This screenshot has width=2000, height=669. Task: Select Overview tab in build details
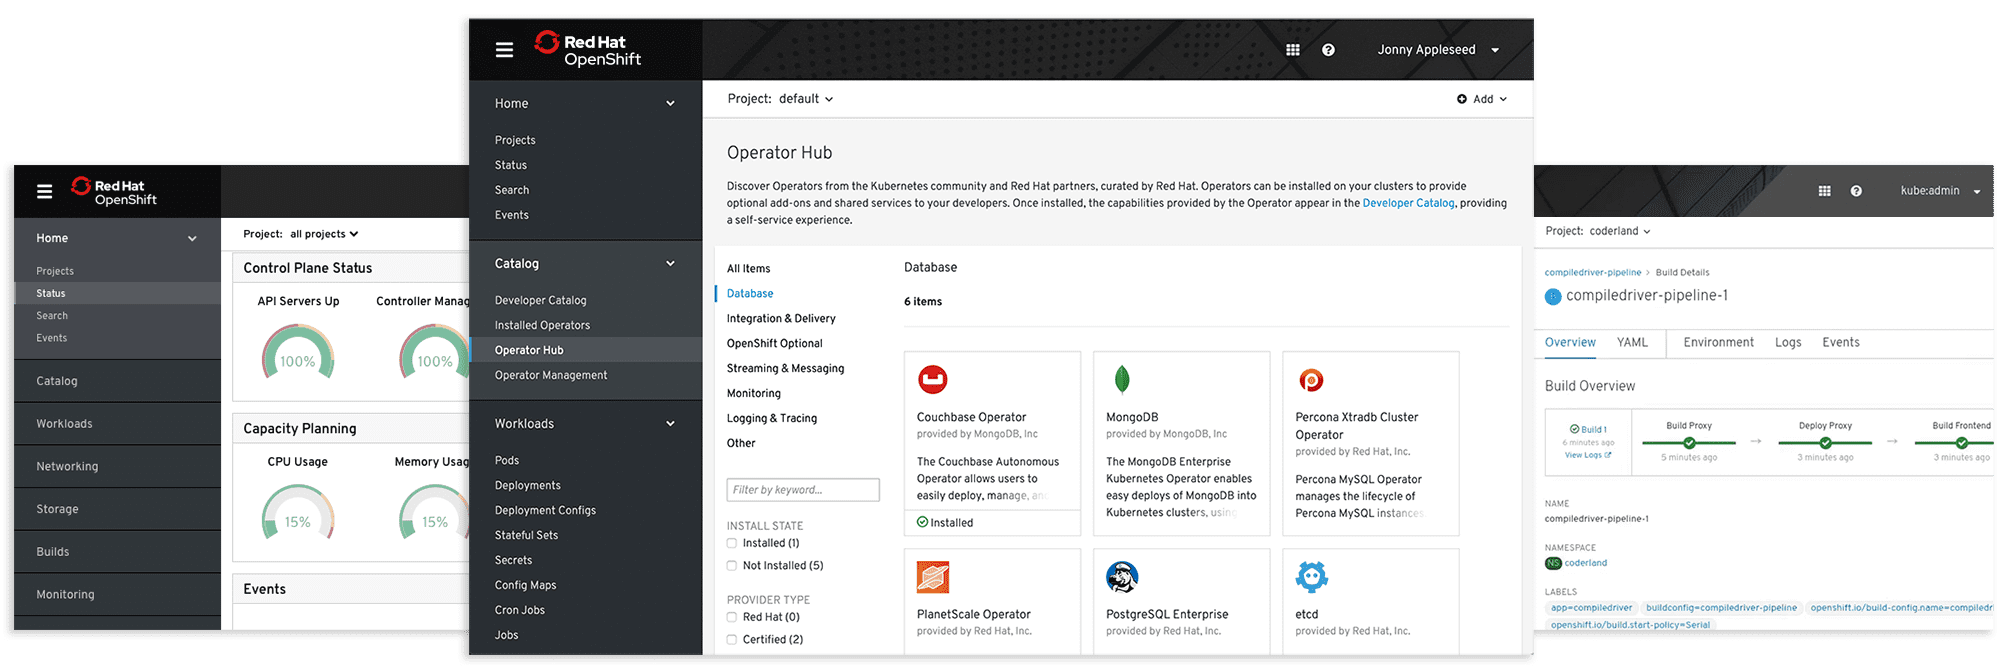(1570, 342)
